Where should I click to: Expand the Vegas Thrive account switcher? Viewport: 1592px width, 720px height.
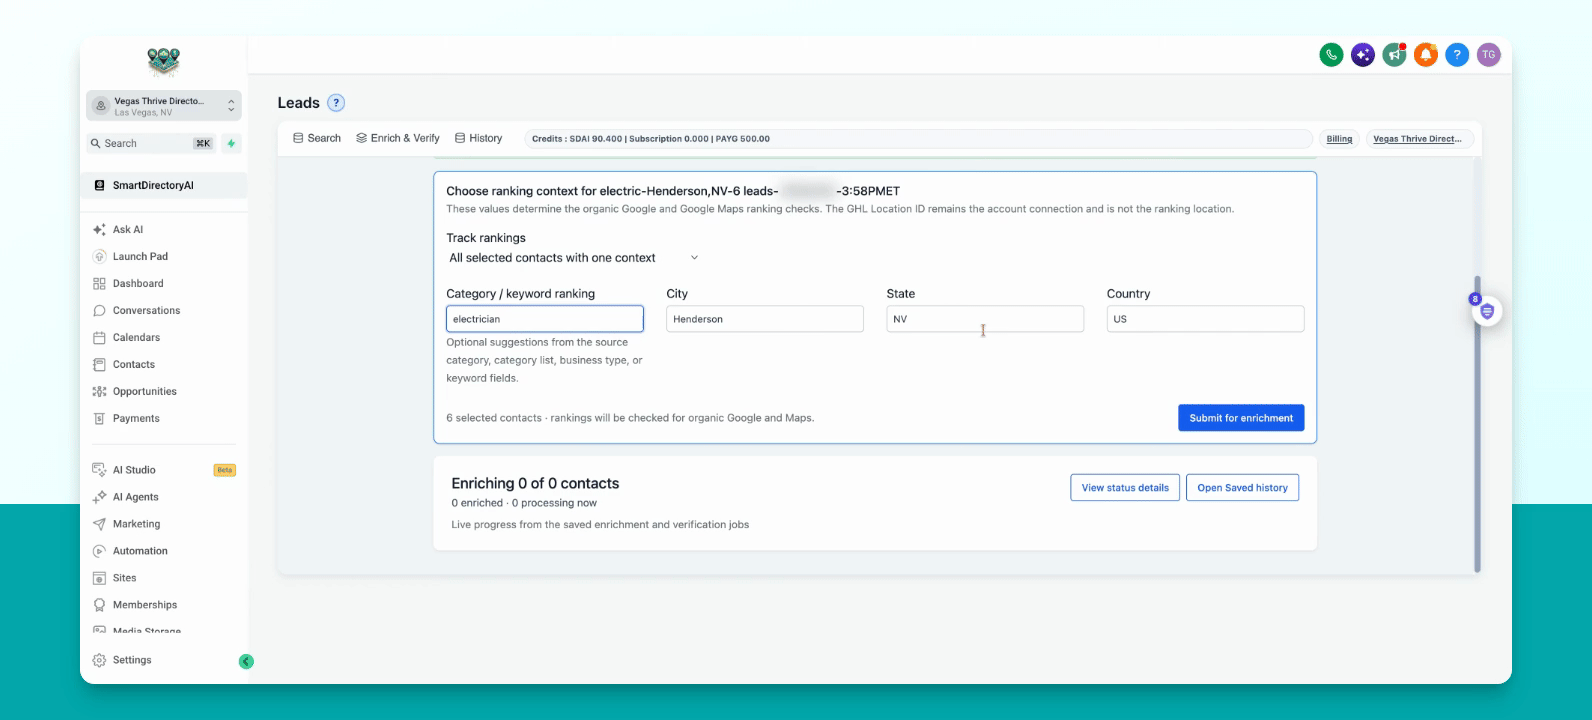(164, 106)
